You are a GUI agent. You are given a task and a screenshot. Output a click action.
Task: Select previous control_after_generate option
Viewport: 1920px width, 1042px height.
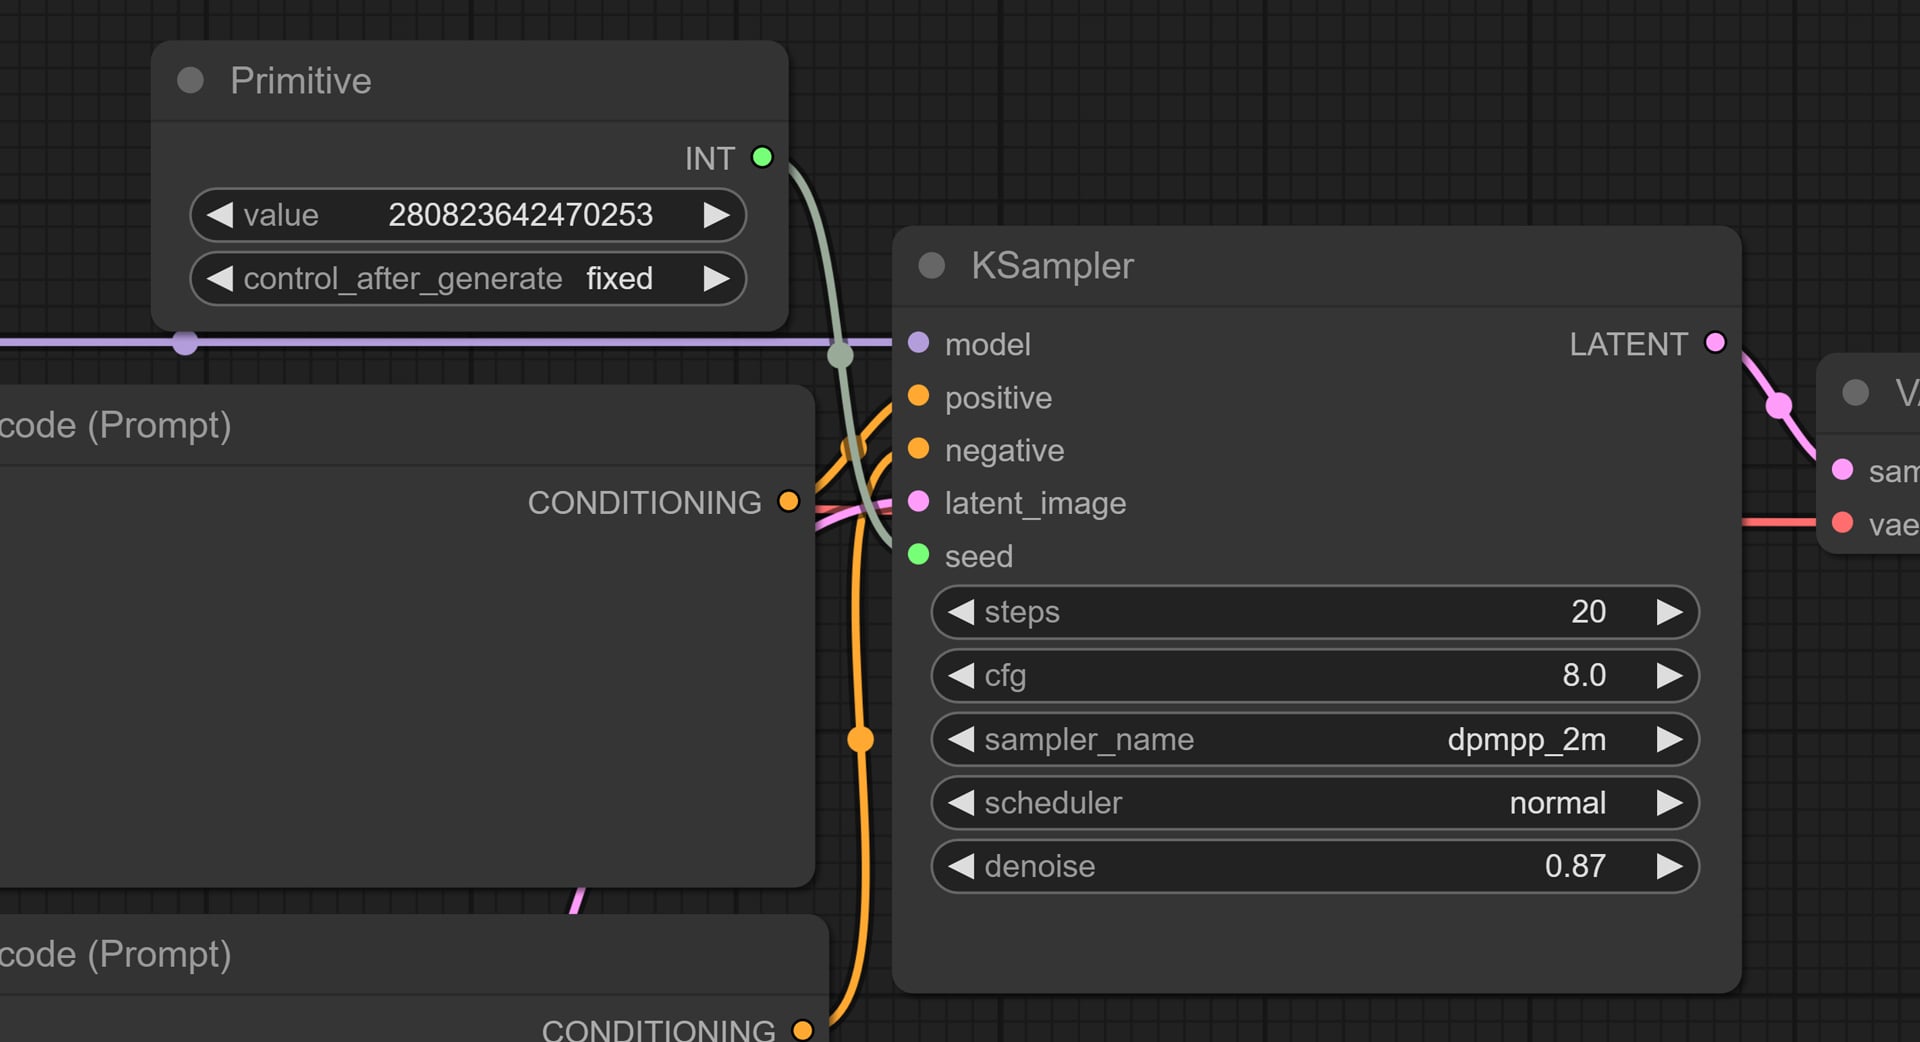pyautogui.click(x=220, y=278)
